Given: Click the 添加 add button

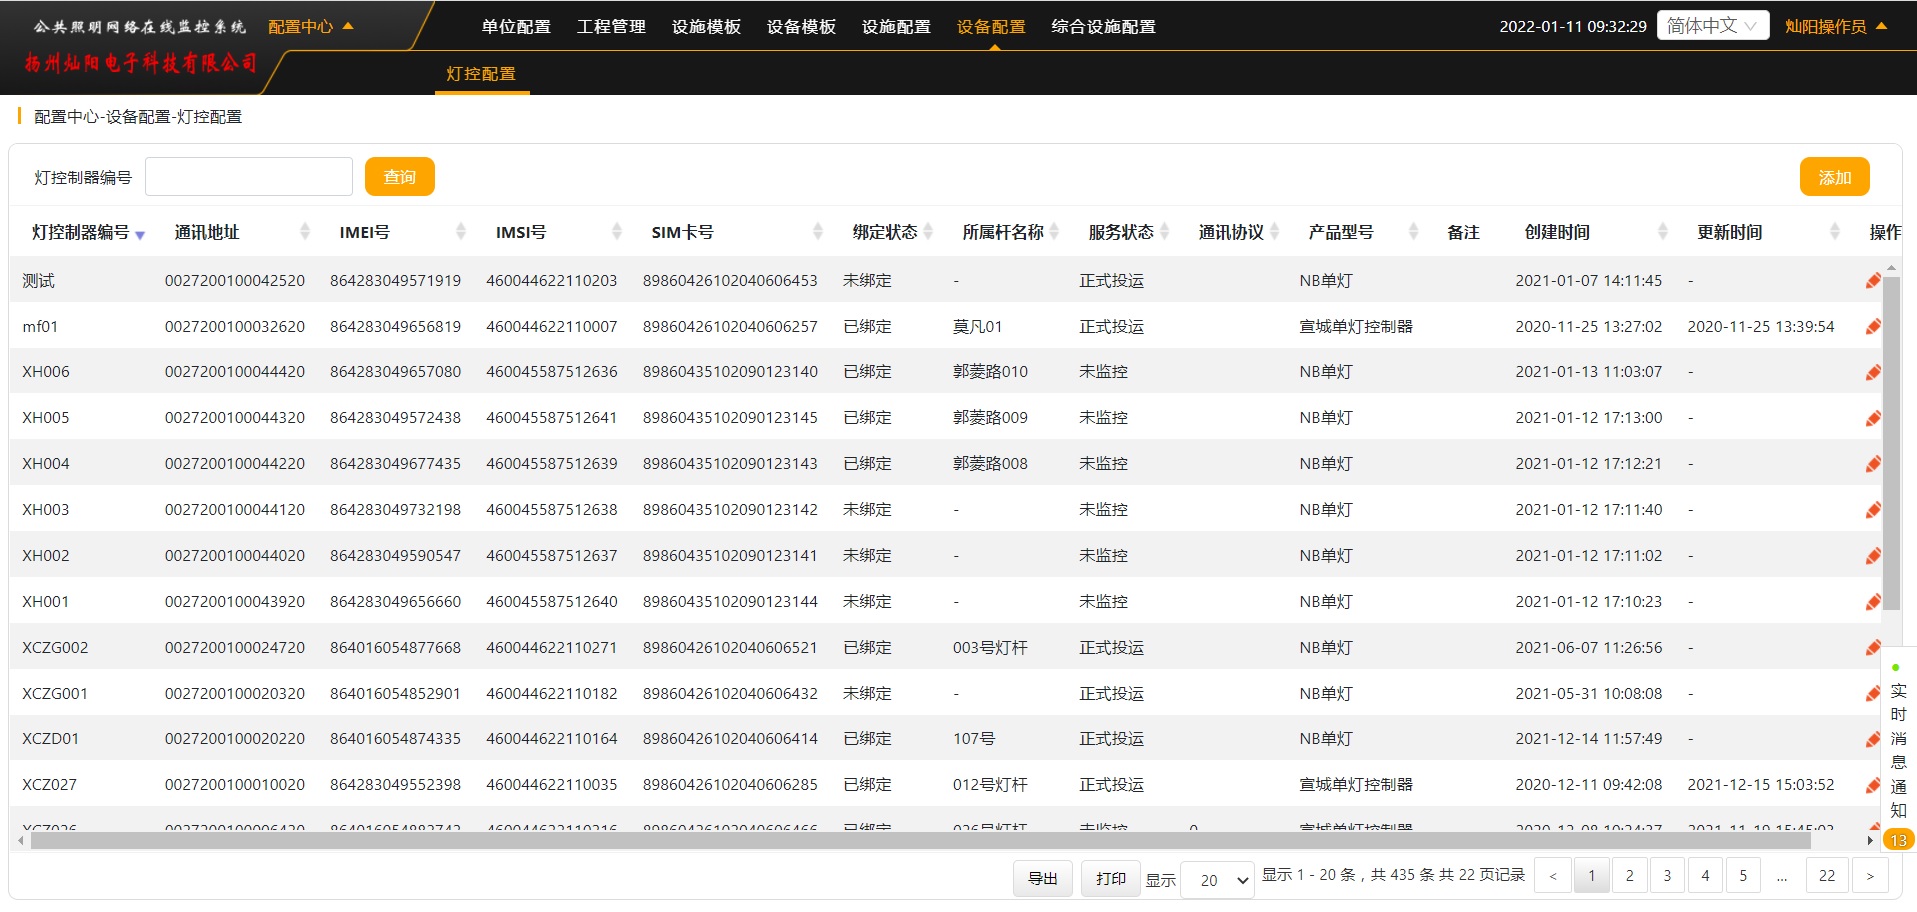Looking at the screenshot, I should pos(1834,177).
